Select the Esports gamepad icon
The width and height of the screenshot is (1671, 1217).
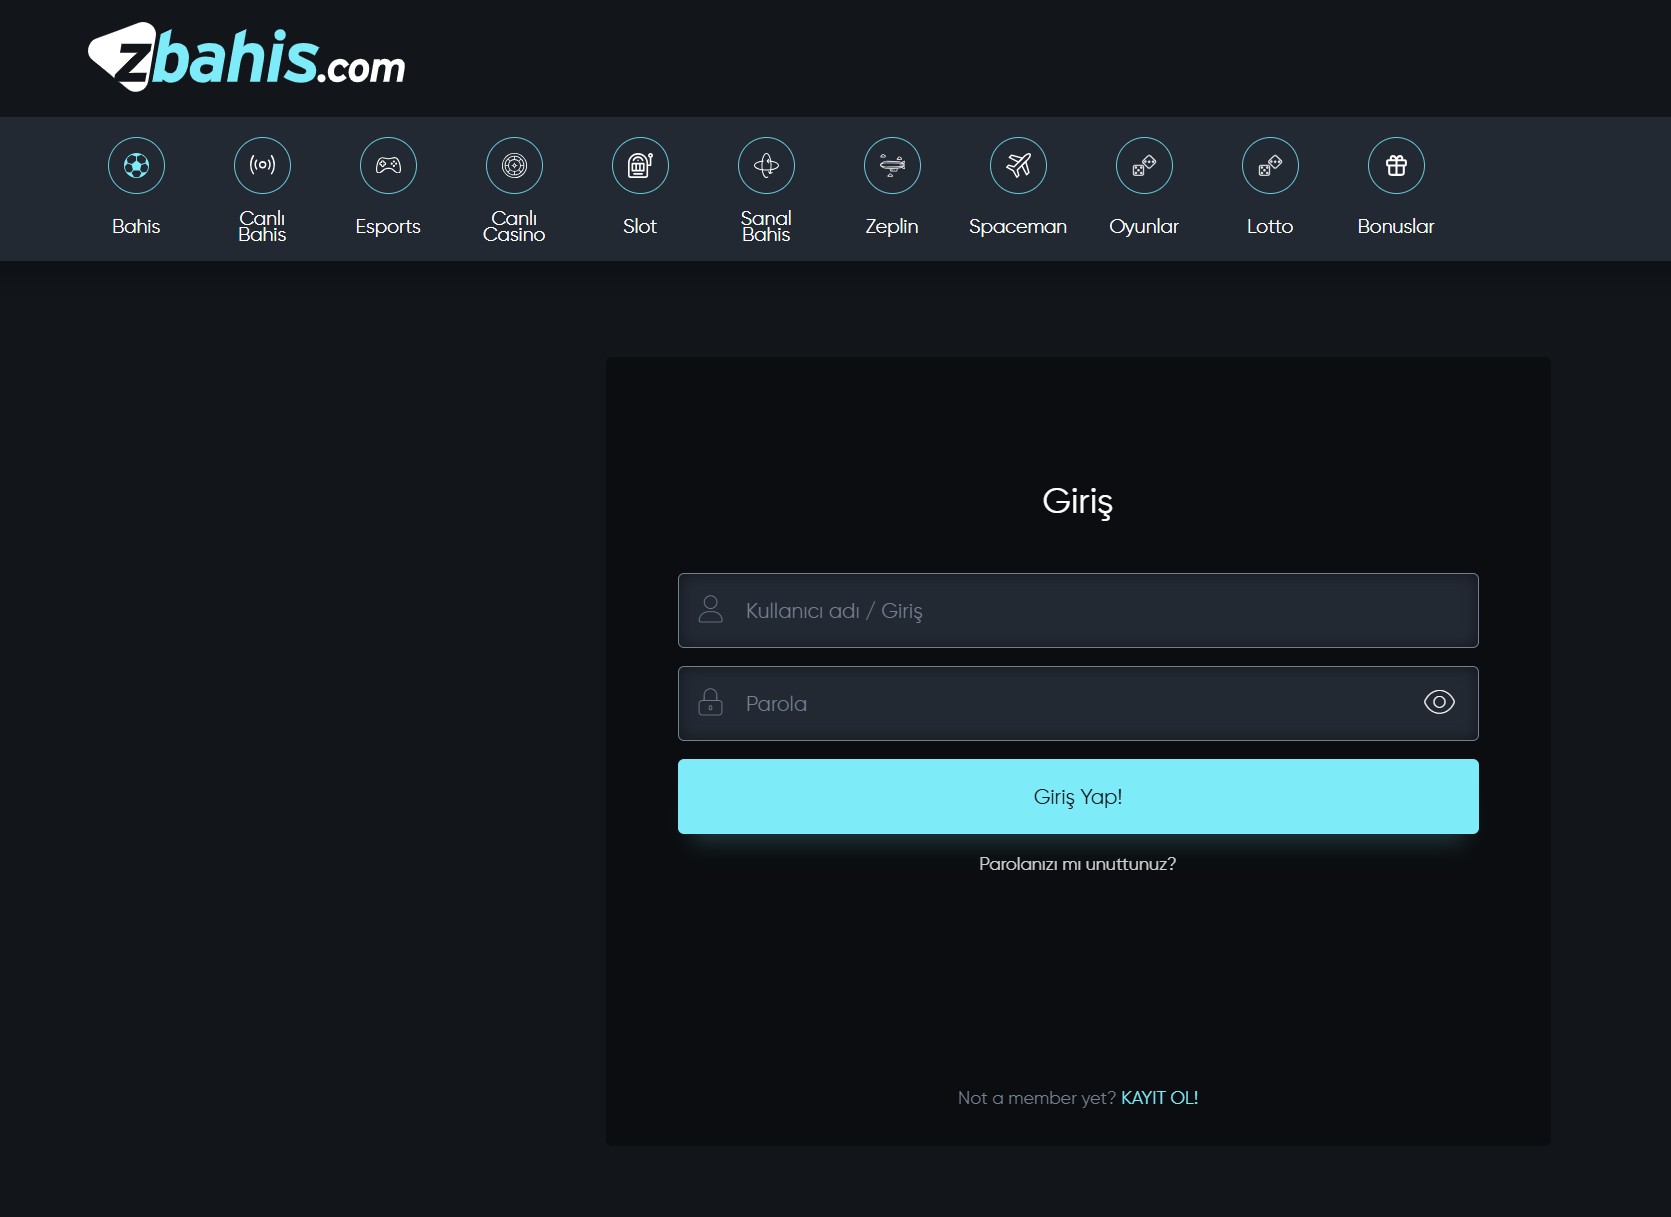coord(388,165)
